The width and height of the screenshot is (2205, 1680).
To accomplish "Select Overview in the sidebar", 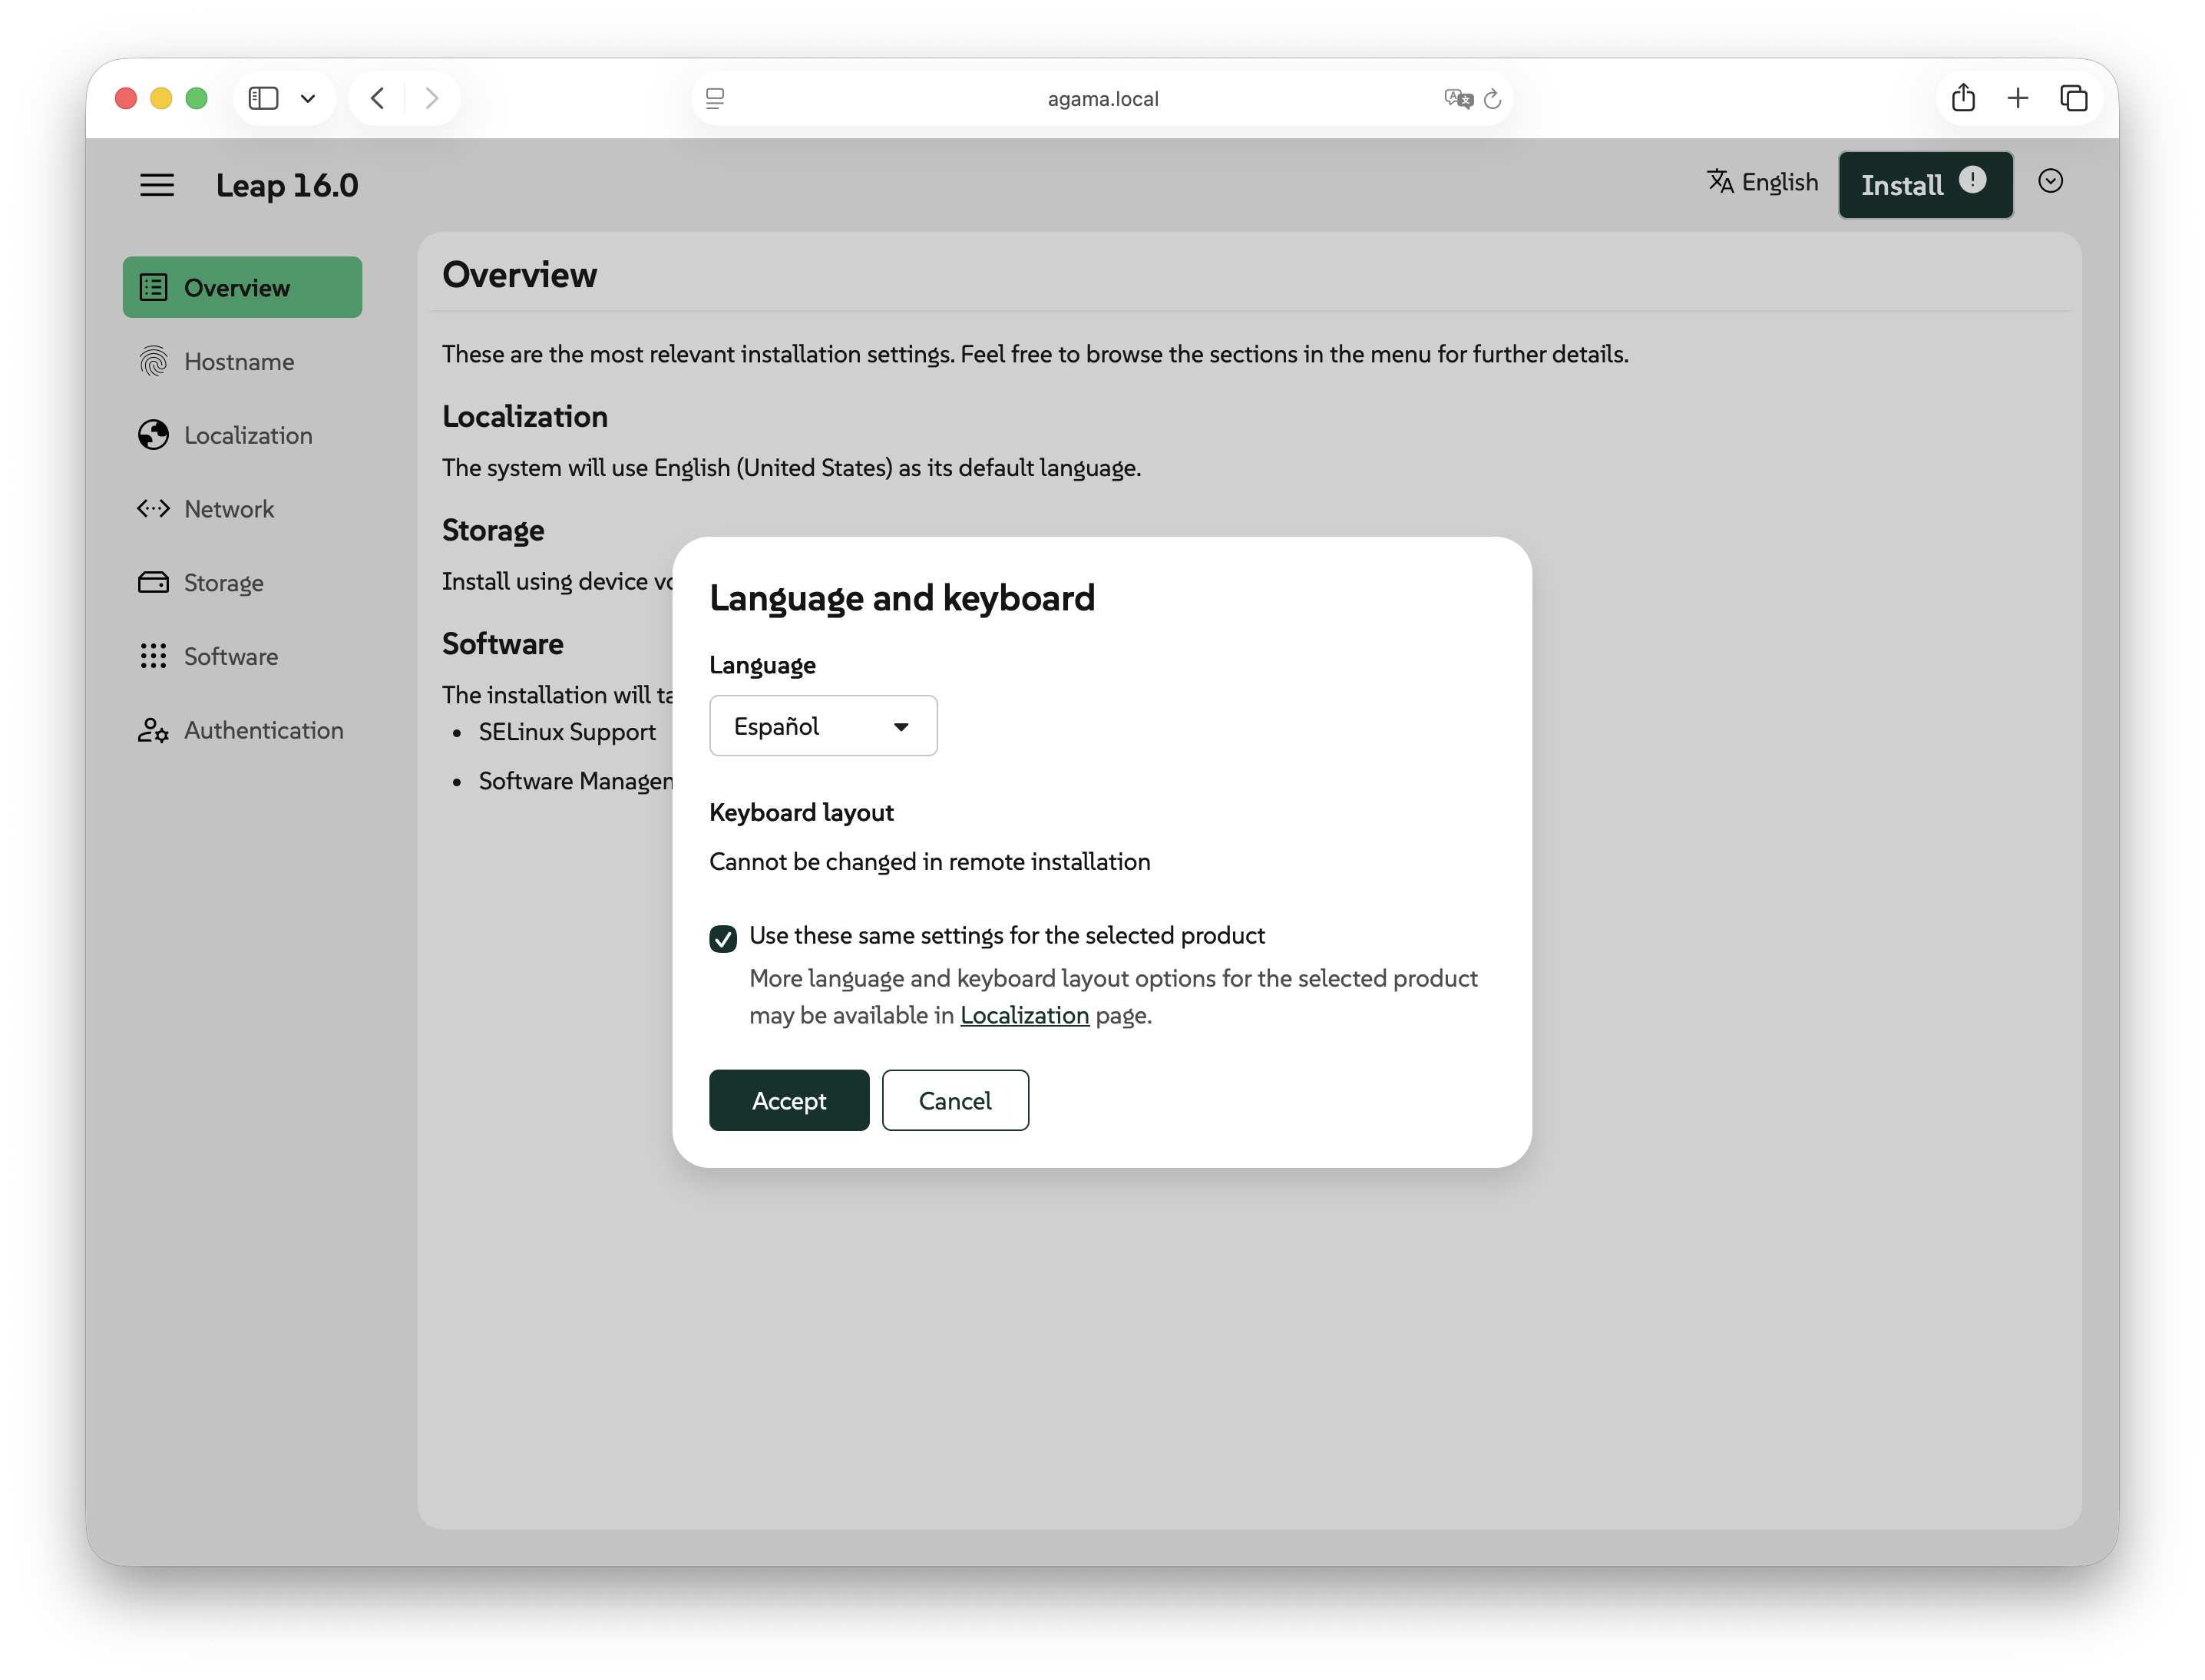I will pos(242,288).
